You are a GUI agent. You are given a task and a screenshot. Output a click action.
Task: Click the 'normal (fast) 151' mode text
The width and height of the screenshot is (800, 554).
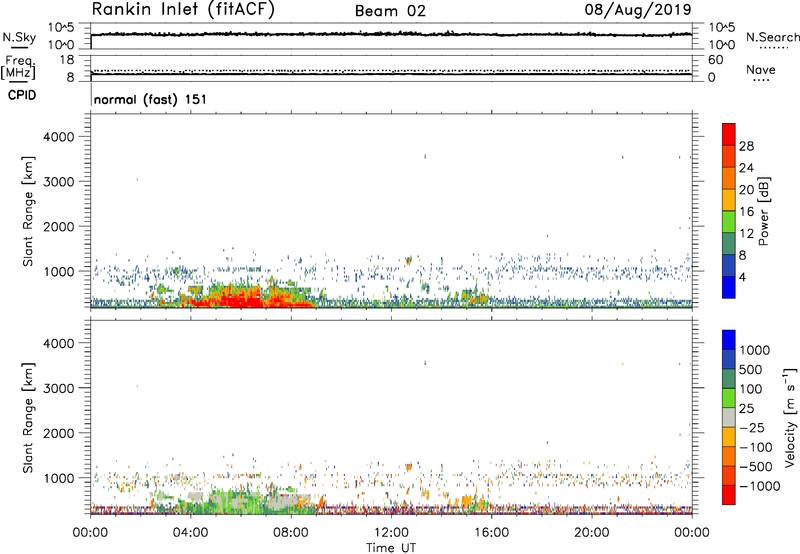pyautogui.click(x=150, y=99)
